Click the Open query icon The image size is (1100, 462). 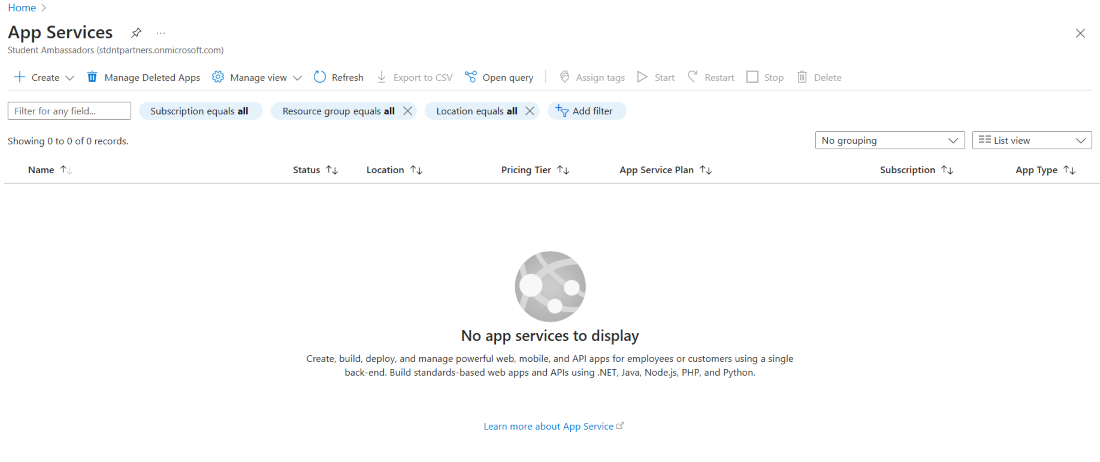(471, 77)
